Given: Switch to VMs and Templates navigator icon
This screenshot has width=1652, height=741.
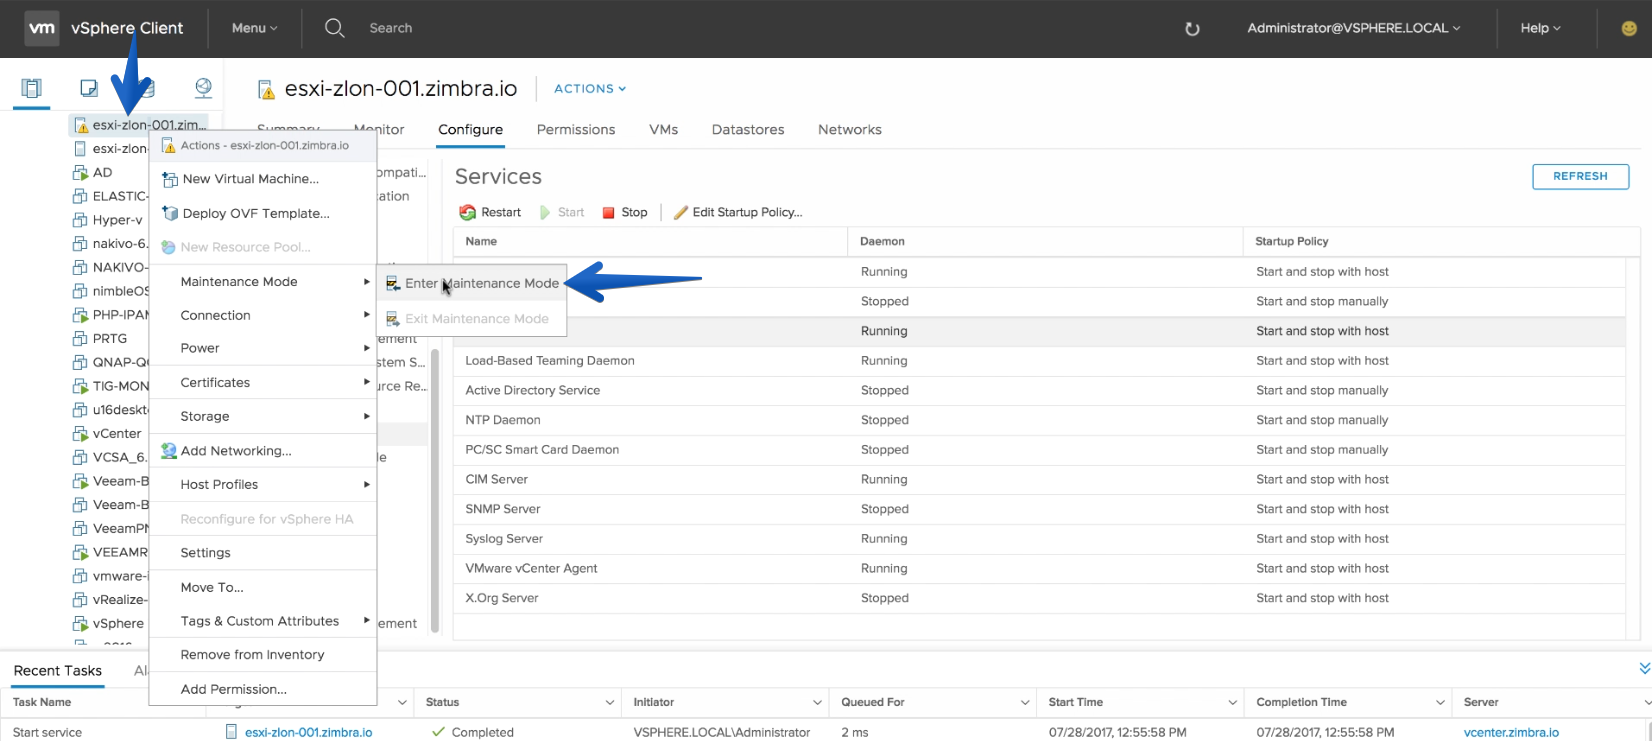Looking at the screenshot, I should [89, 88].
